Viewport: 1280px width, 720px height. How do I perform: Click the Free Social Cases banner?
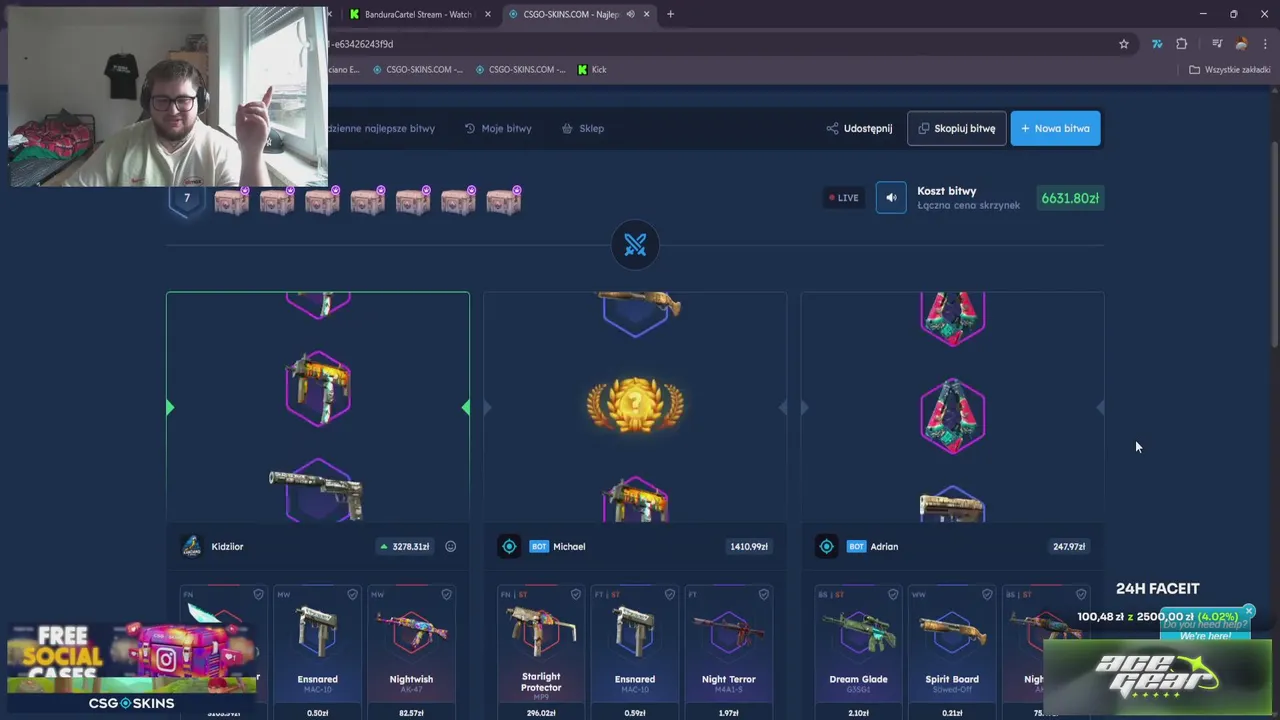[131, 656]
